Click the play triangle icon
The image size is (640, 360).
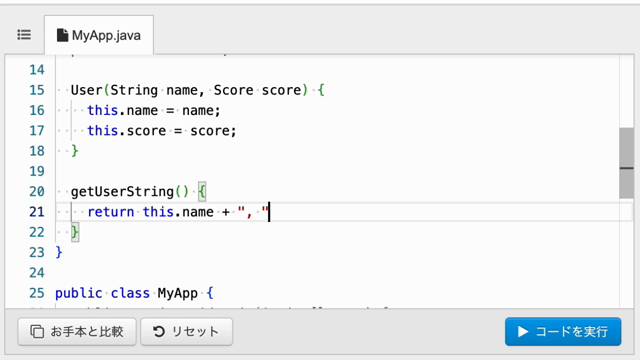[523, 331]
